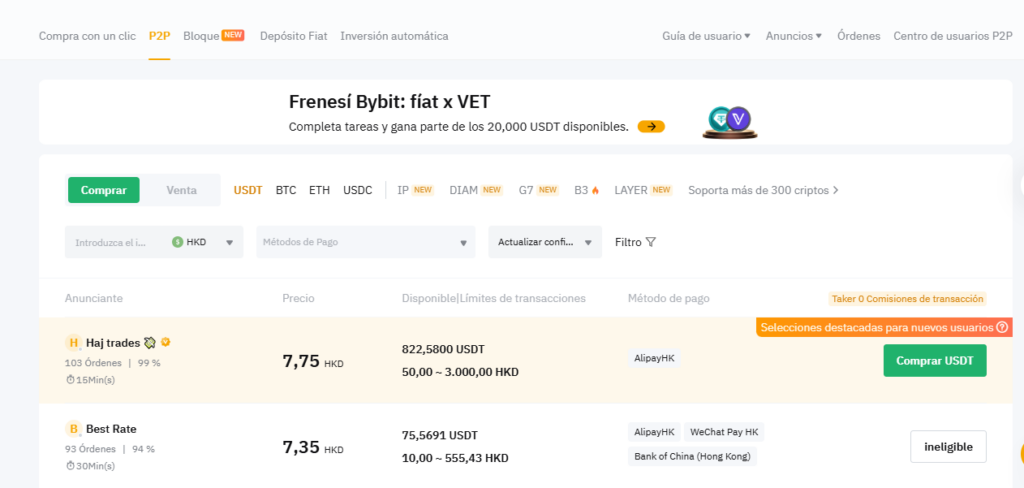
Task: Expand the Anuncios menu
Action: click(793, 36)
